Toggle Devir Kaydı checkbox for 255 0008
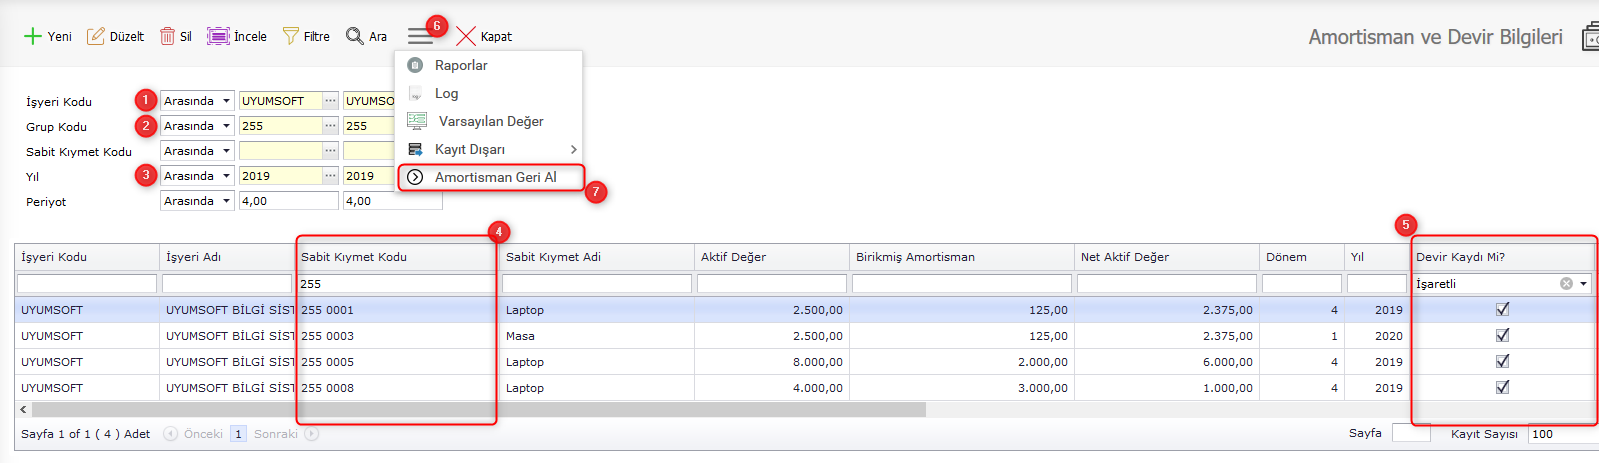1599x463 pixels. click(1502, 387)
